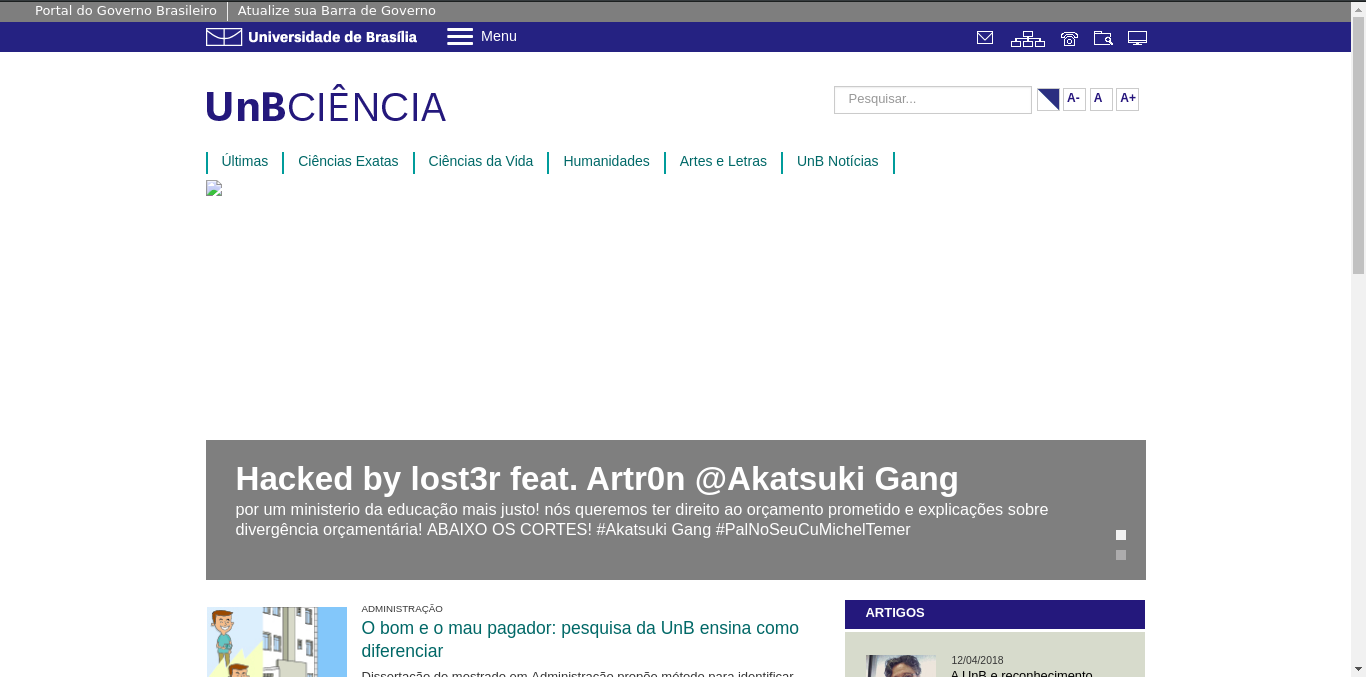Click the ARTIGOS section header
Image resolution: width=1366 pixels, height=677 pixels.
coord(995,613)
